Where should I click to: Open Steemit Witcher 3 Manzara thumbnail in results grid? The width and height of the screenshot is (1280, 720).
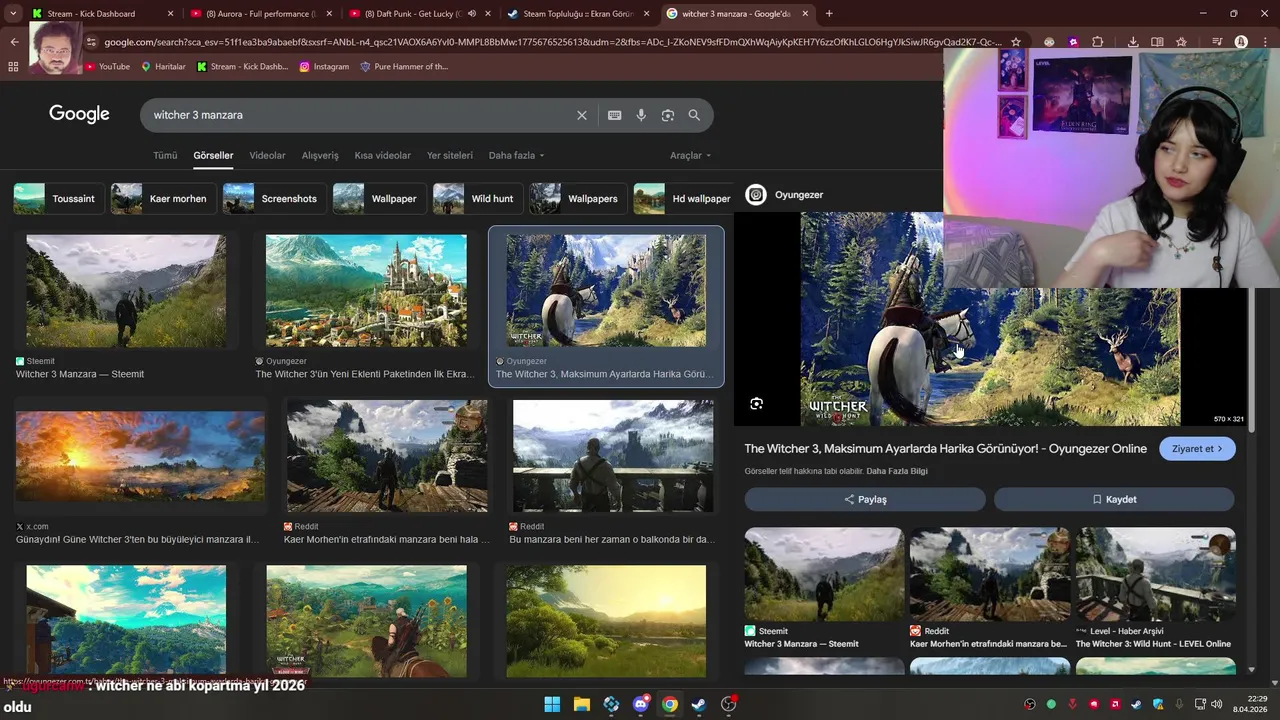point(126,291)
